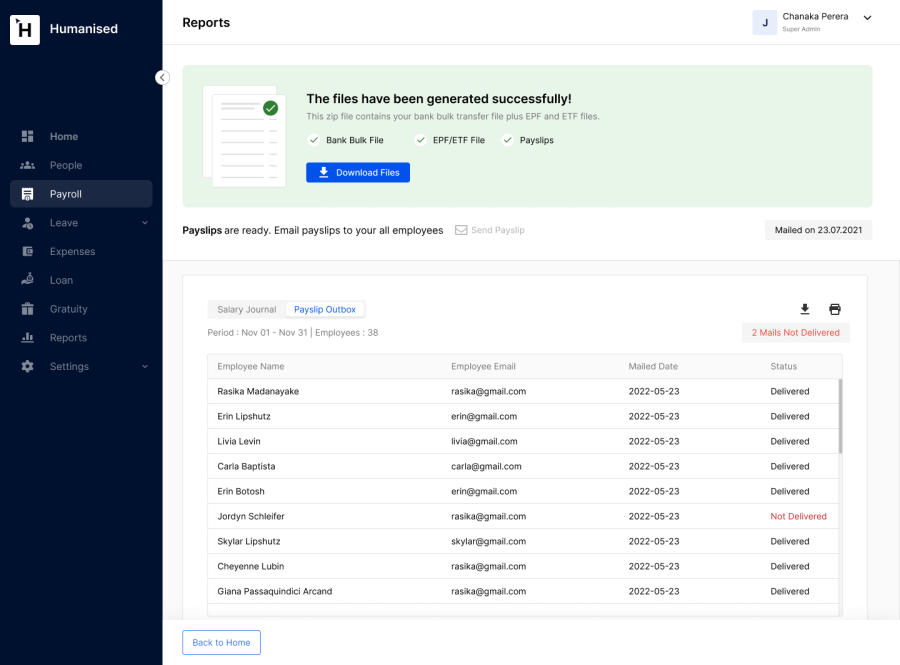
Task: Click the checkmark beside Payslips
Action: tap(507, 140)
